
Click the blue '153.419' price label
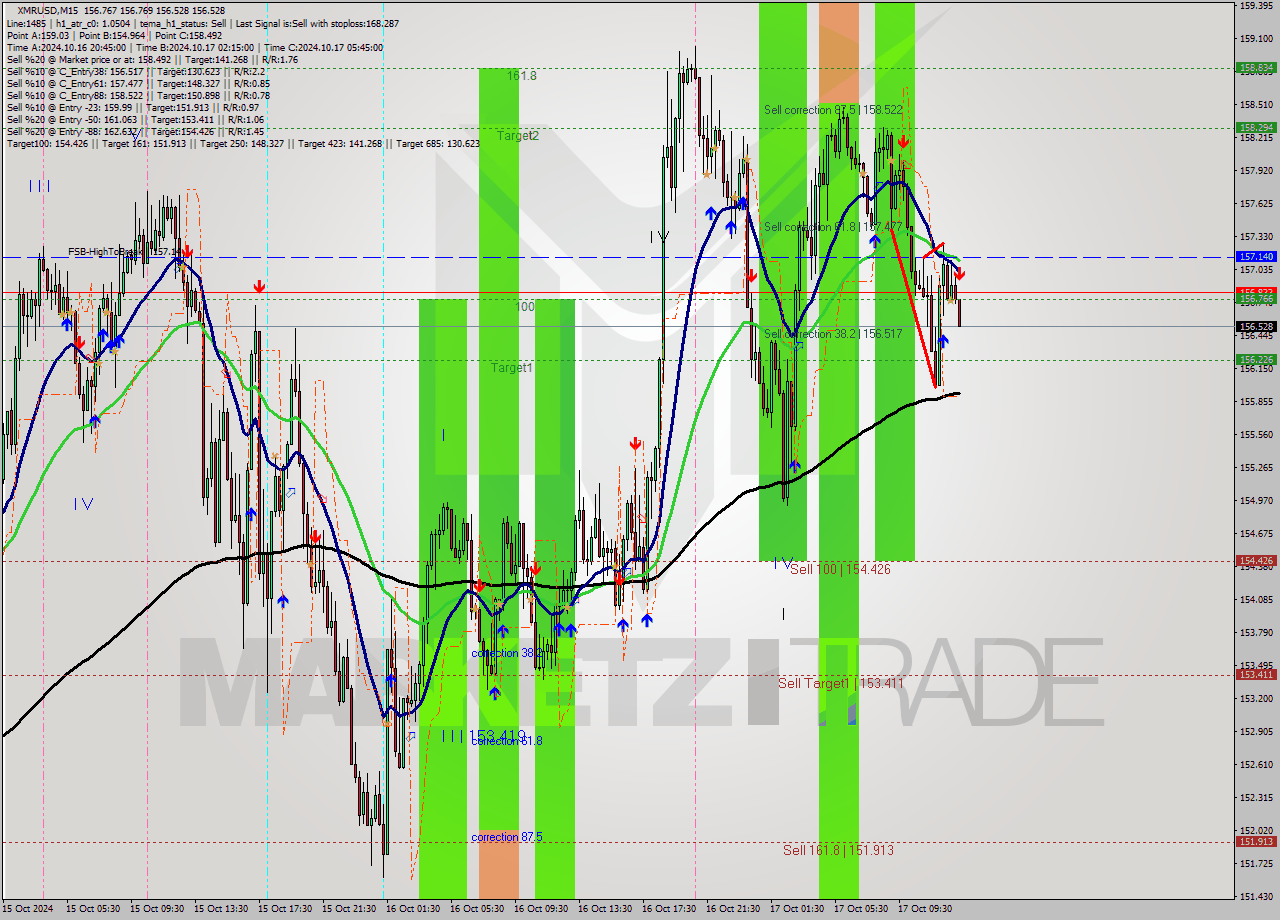pyautogui.click(x=497, y=736)
